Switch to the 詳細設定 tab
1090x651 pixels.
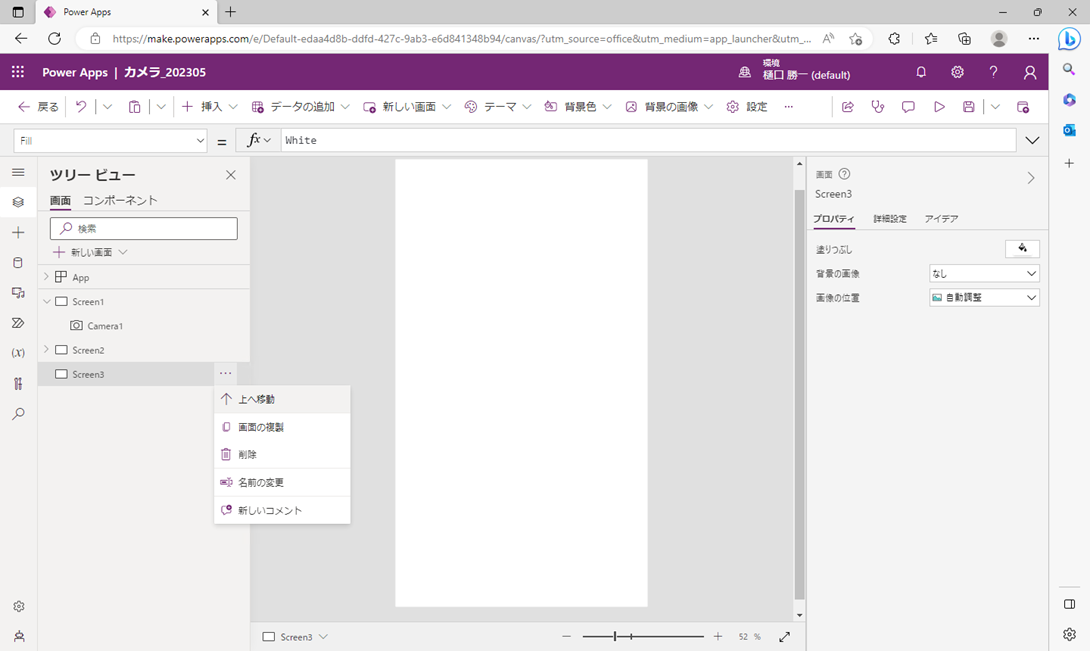890,218
